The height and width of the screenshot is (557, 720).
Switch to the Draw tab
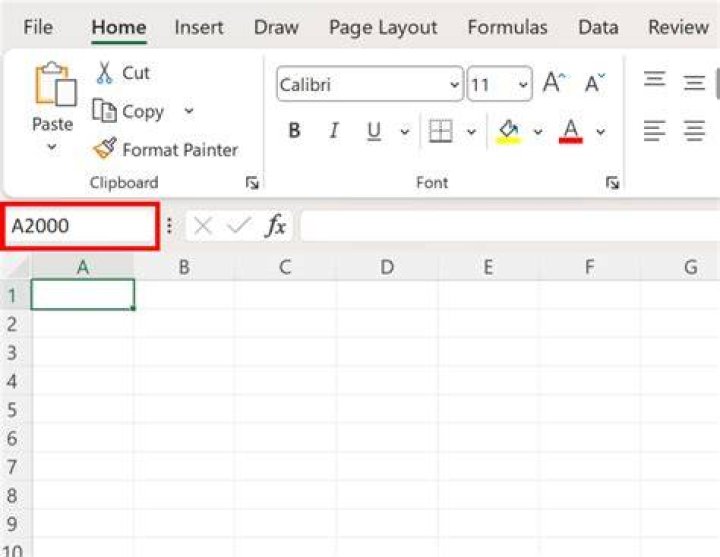point(276,27)
